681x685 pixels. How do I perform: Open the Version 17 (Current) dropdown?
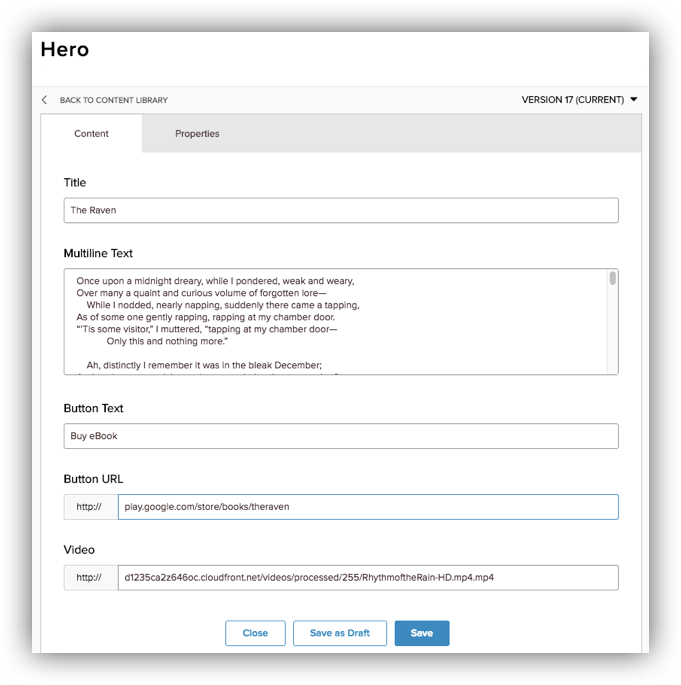(573, 100)
